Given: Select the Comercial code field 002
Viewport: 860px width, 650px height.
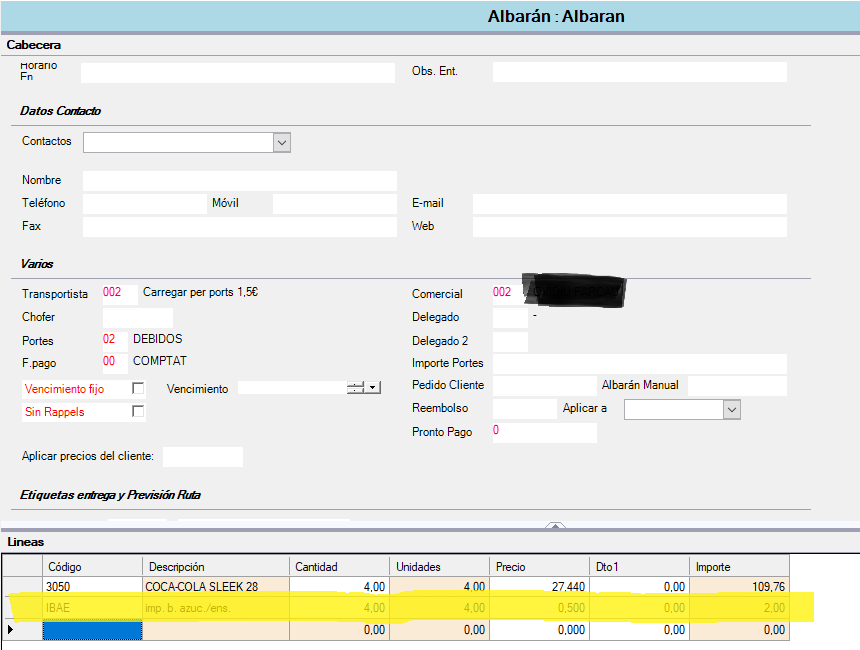Looking at the screenshot, I should (x=507, y=293).
